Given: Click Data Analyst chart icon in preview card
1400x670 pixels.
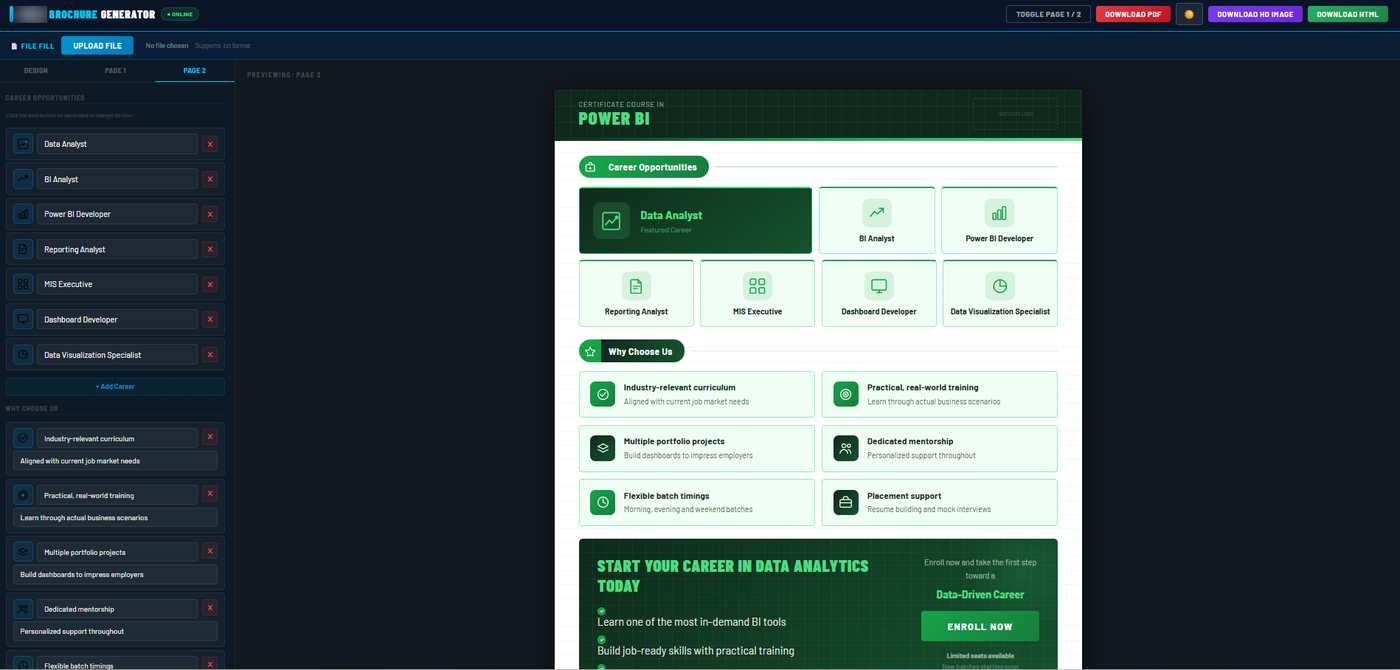Looking at the screenshot, I should tap(611, 221).
